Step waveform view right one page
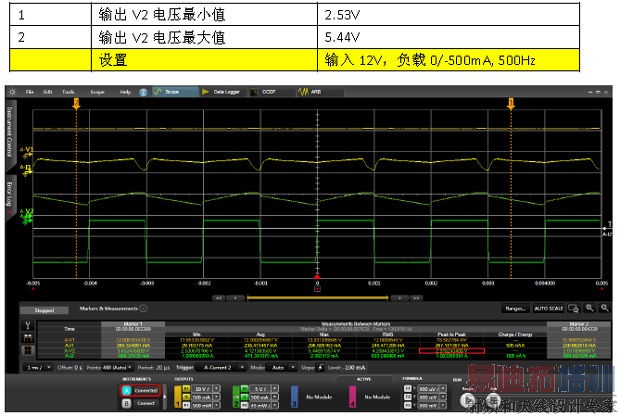The height and width of the screenshot is (416, 620). pos(399,298)
